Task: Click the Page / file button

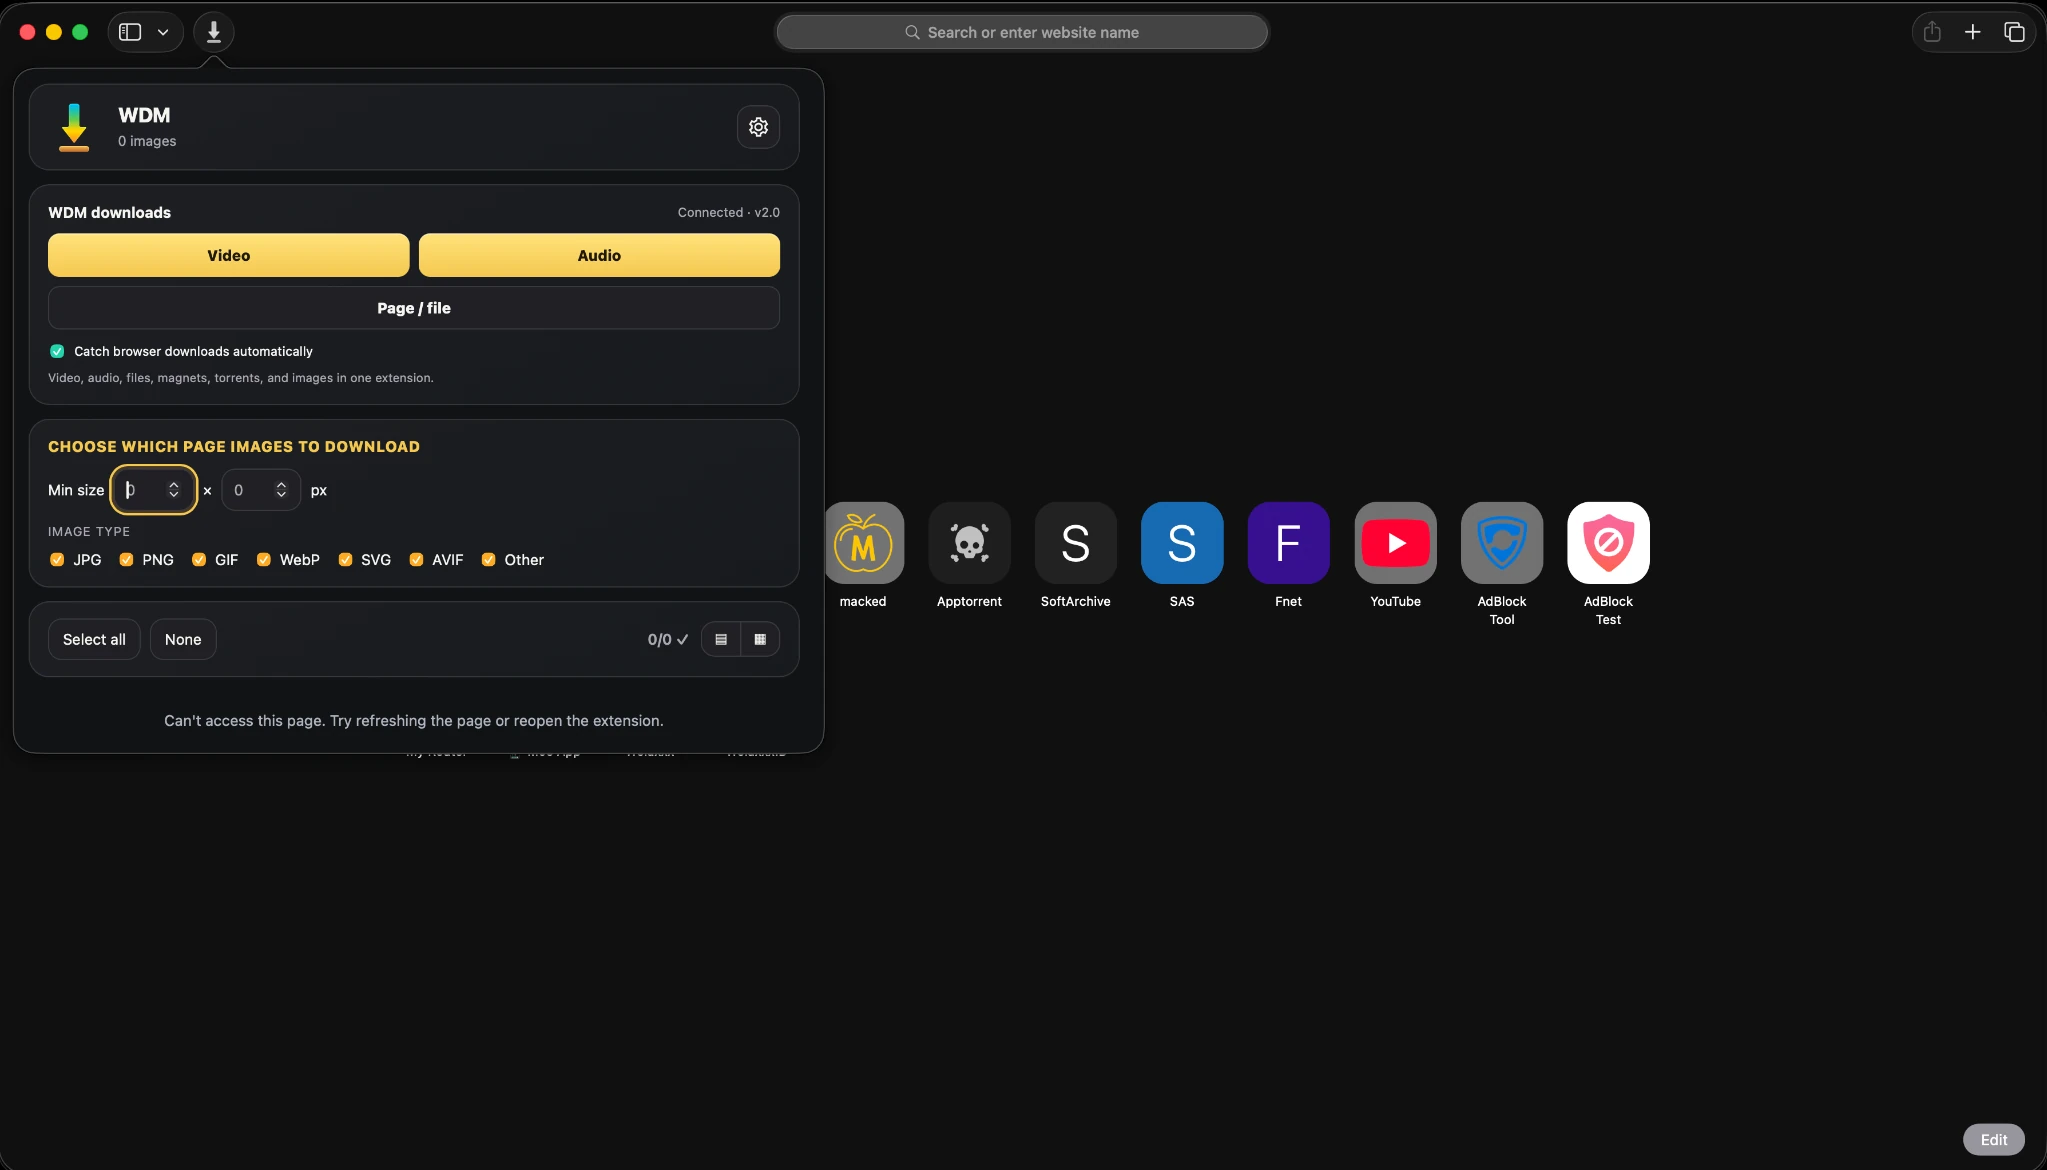Action: [x=414, y=308]
